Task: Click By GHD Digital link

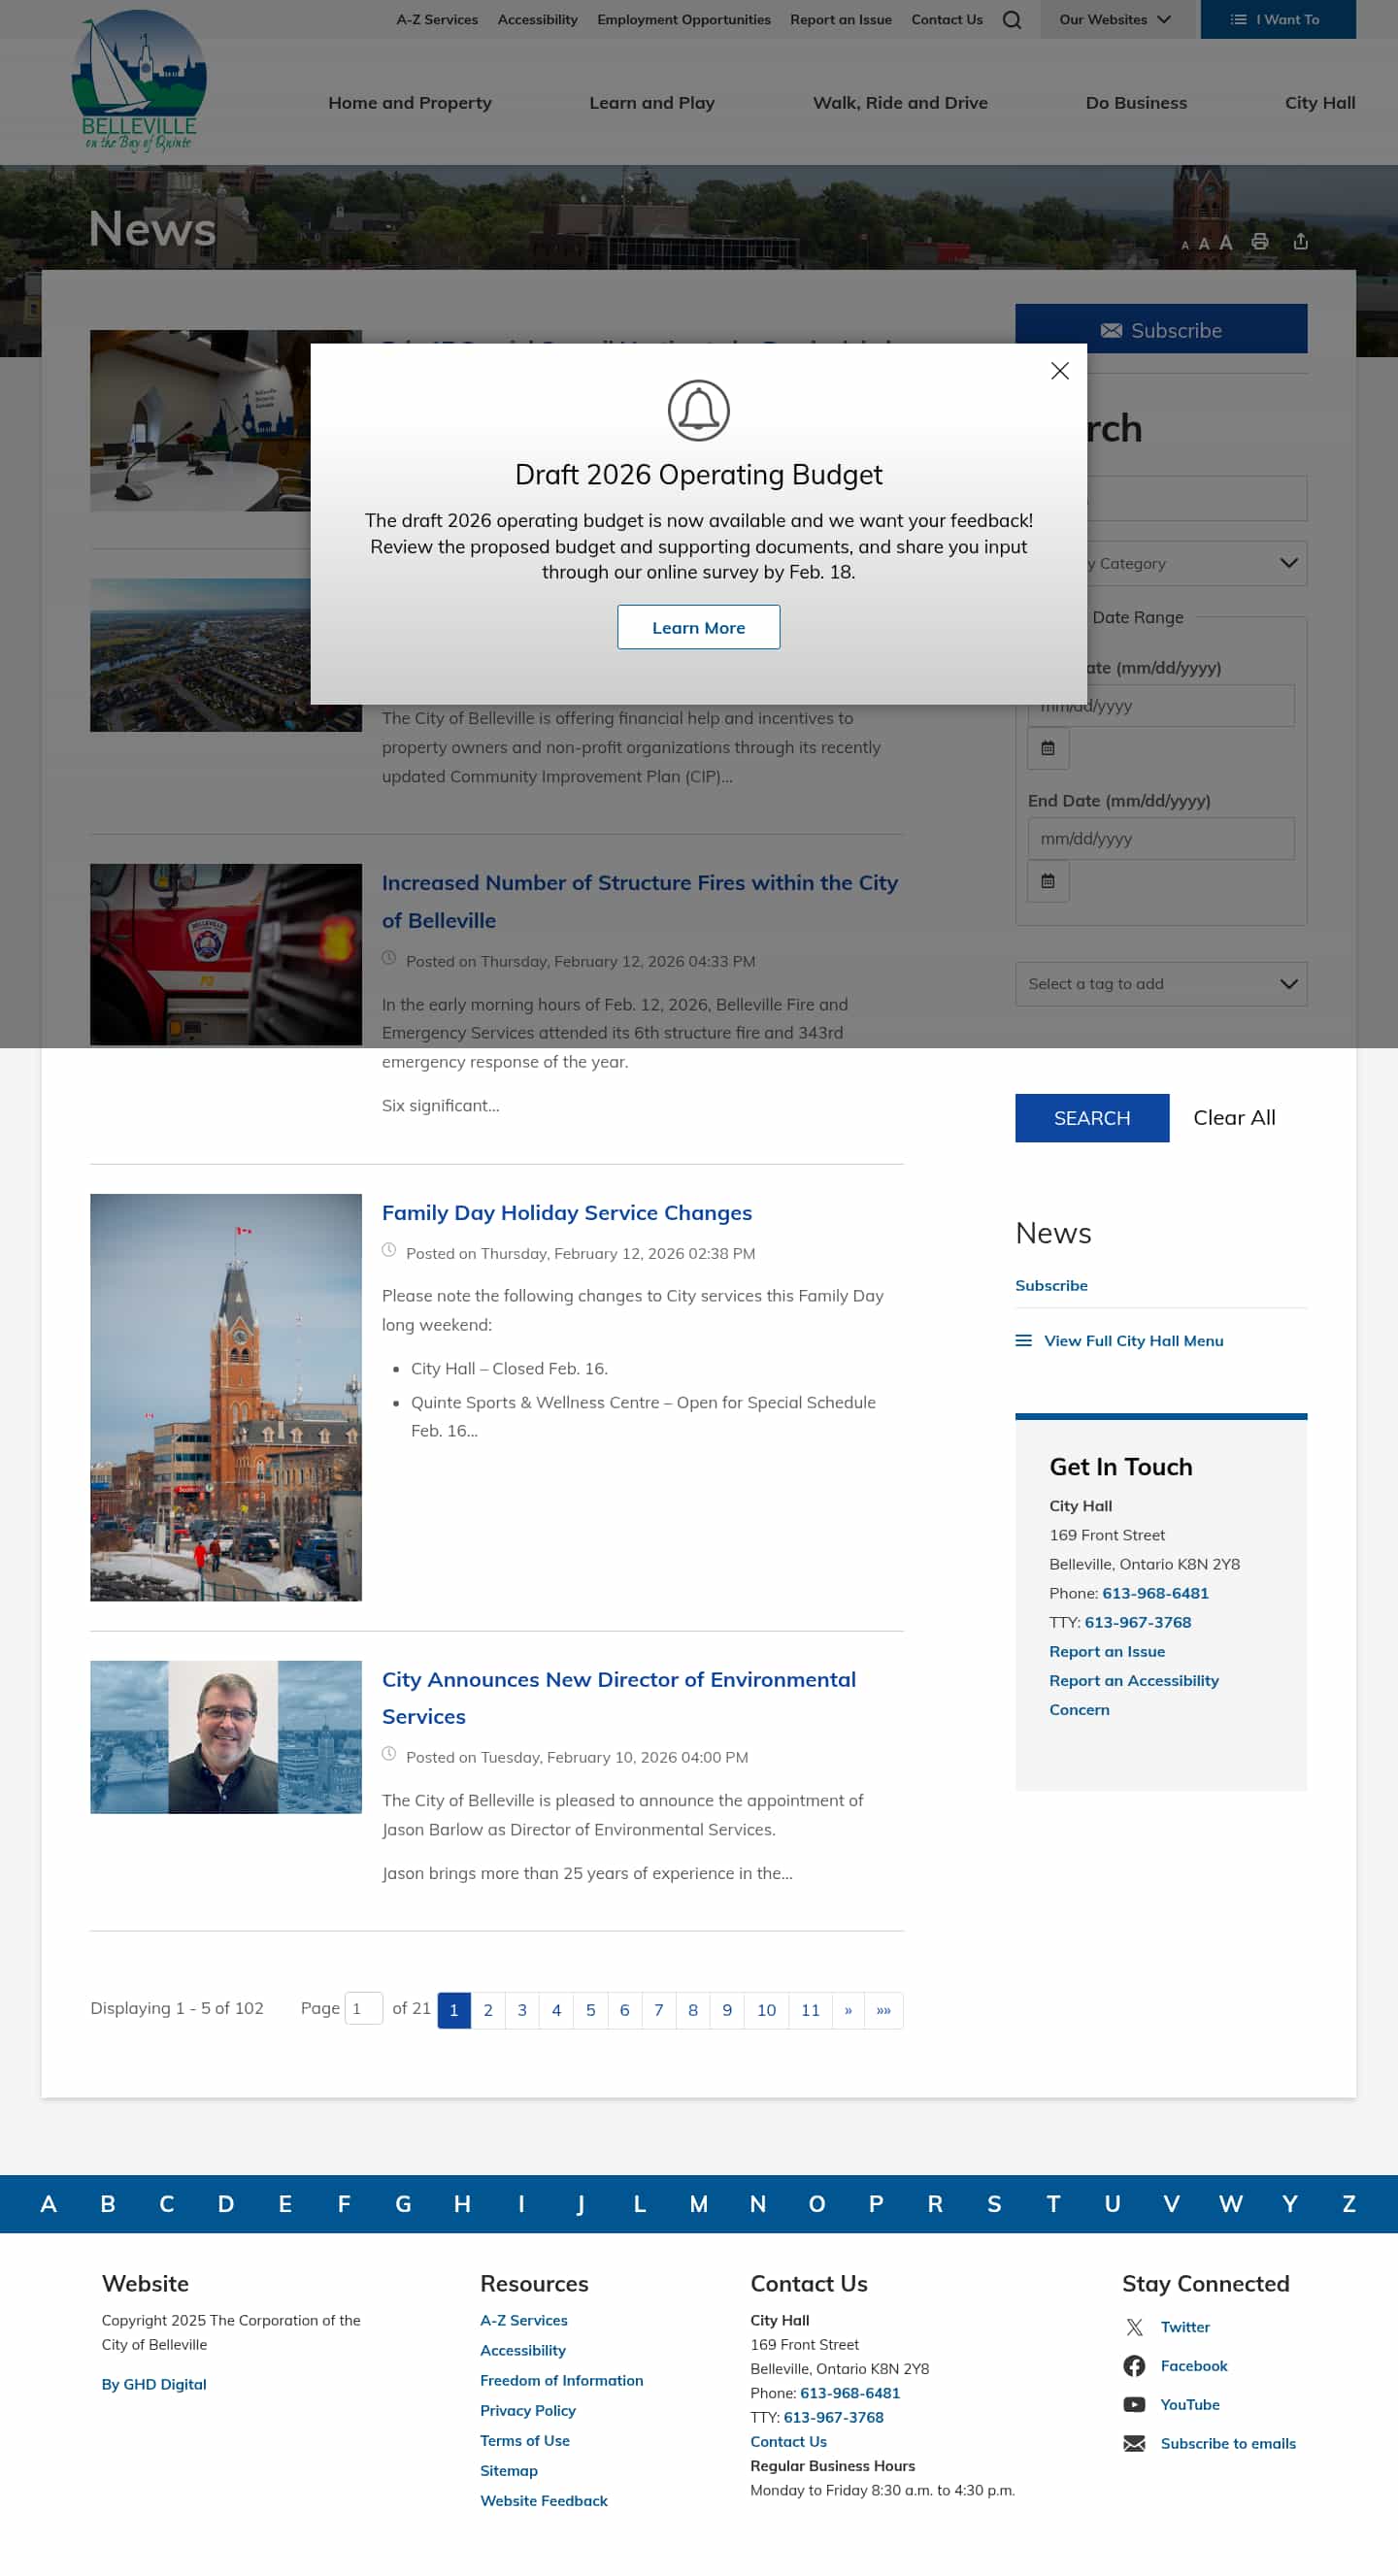Action: pyautogui.click(x=154, y=2384)
